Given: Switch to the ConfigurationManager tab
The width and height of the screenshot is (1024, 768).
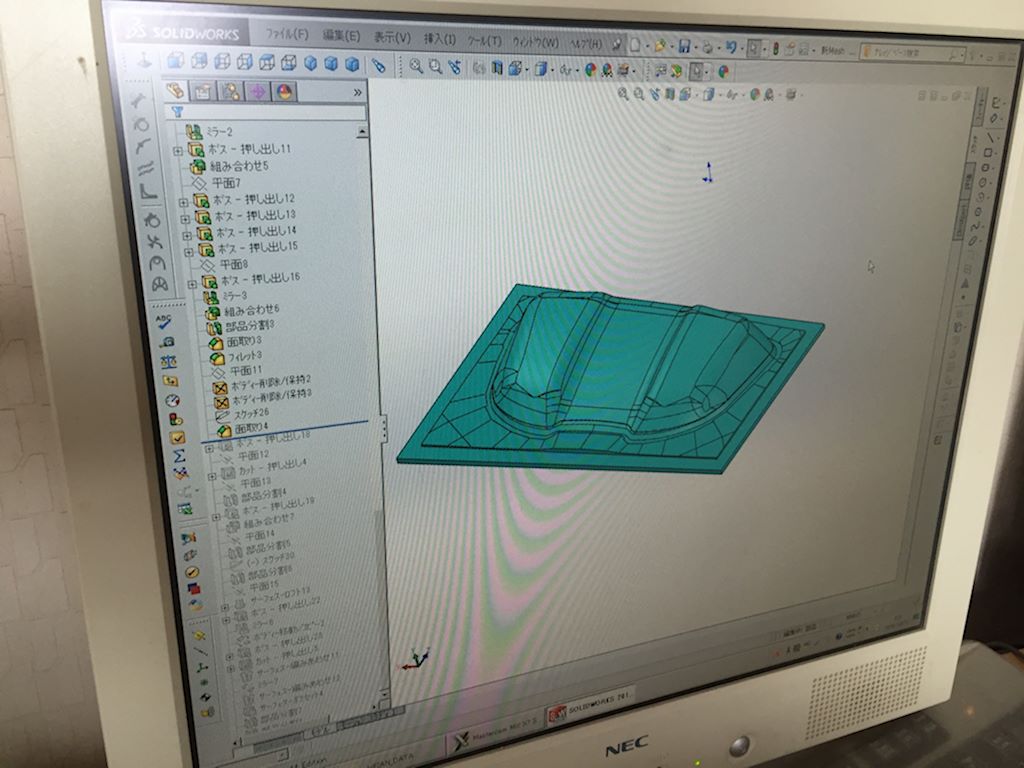Looking at the screenshot, I should (230, 92).
